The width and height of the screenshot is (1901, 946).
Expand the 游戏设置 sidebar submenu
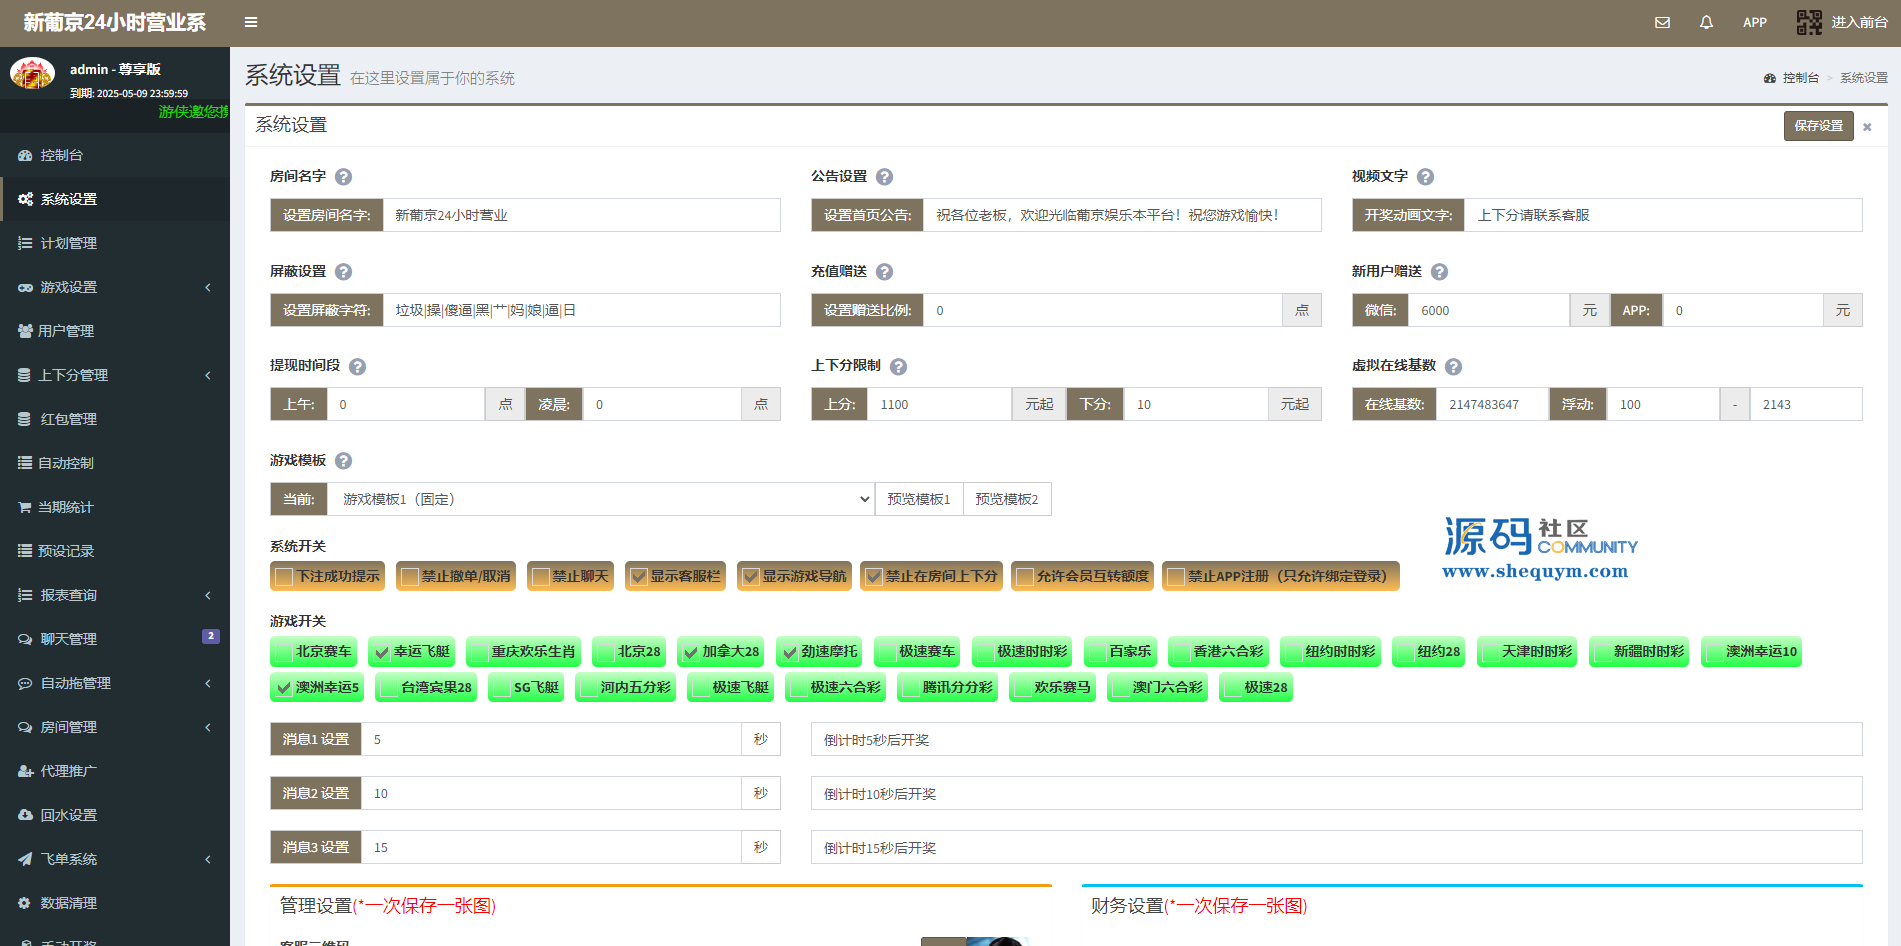[x=115, y=287]
